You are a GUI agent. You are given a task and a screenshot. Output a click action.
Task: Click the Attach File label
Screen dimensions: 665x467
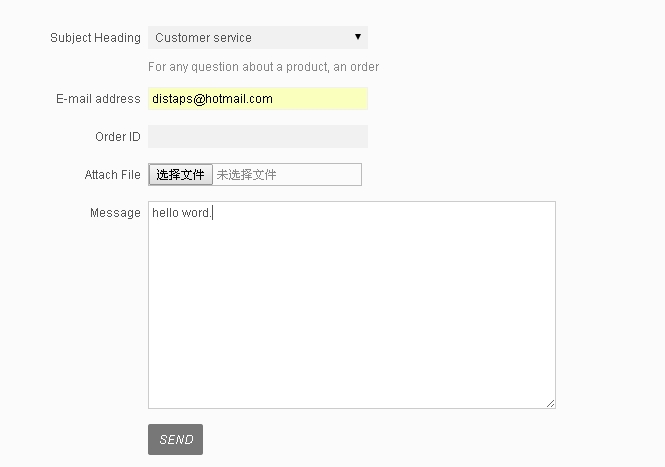112,175
